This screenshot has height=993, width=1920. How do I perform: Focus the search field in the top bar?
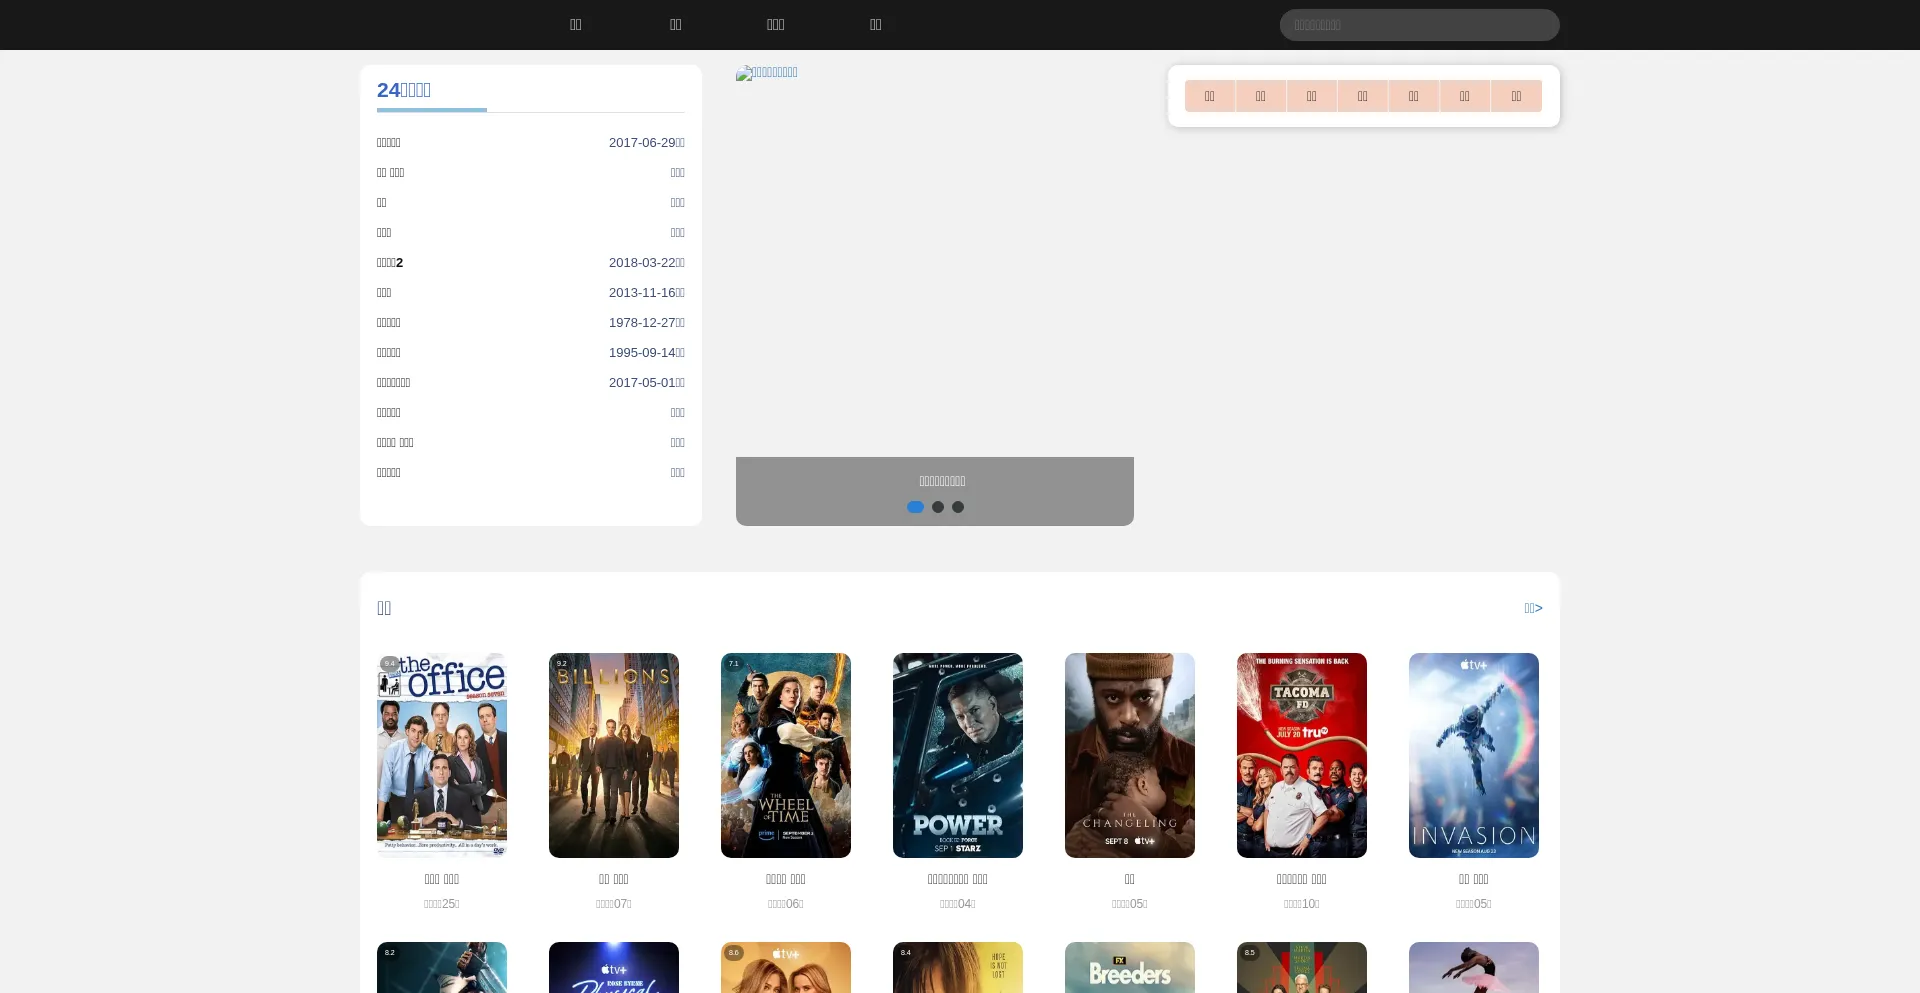pos(1419,25)
